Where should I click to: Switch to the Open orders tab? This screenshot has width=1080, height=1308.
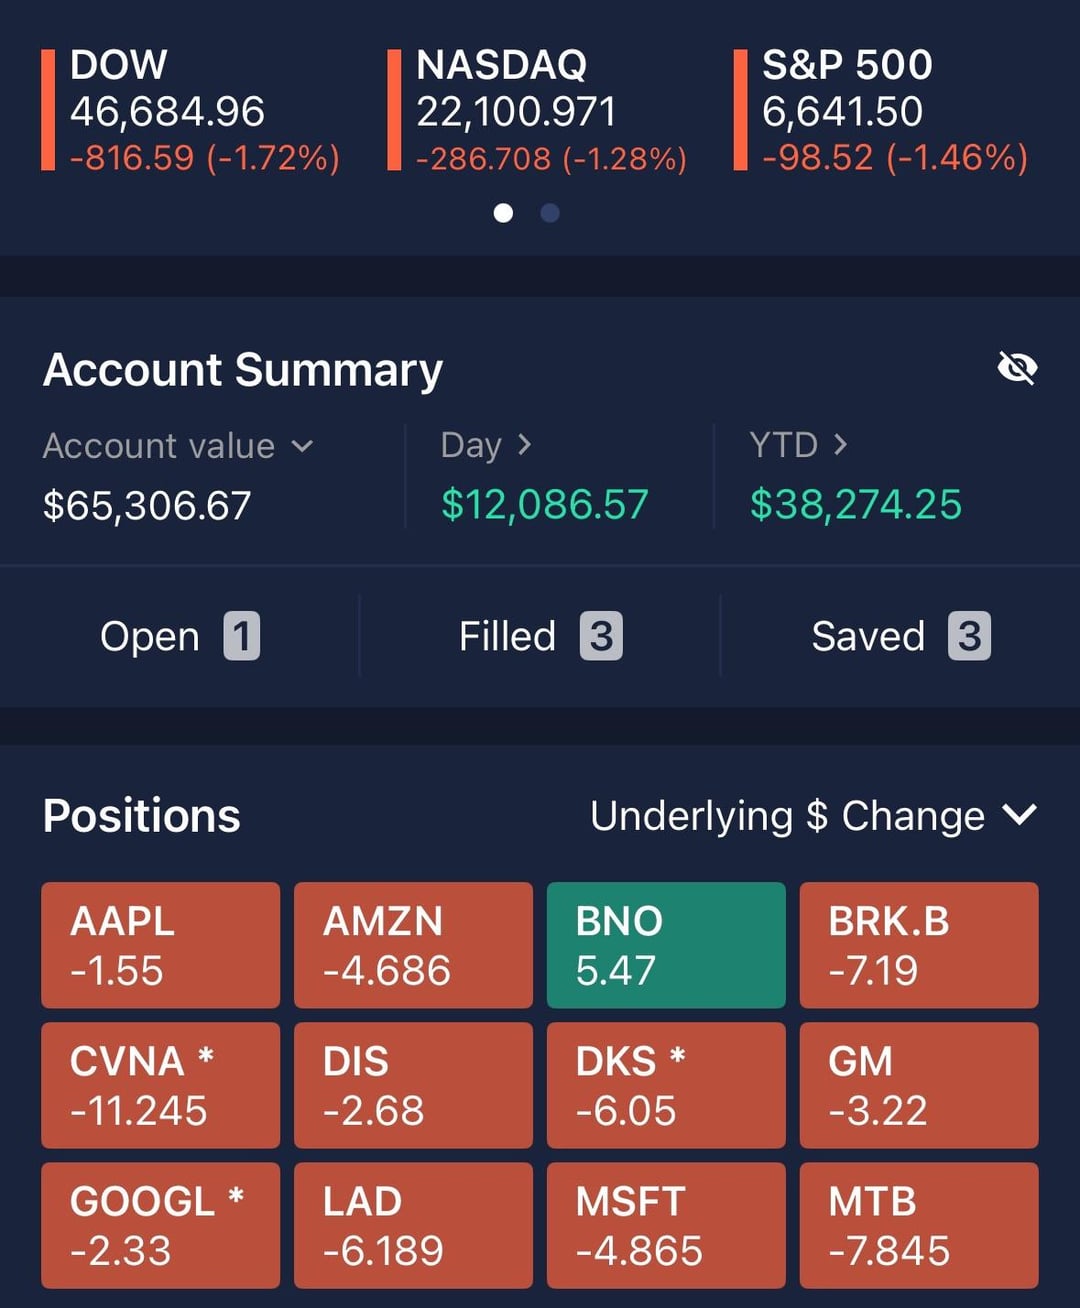click(x=180, y=636)
